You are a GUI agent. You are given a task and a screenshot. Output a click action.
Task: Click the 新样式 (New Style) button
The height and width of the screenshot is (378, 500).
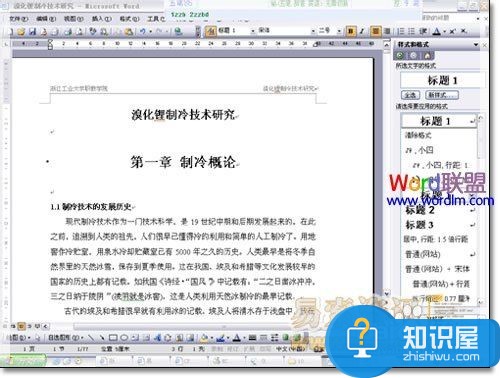tap(442, 95)
